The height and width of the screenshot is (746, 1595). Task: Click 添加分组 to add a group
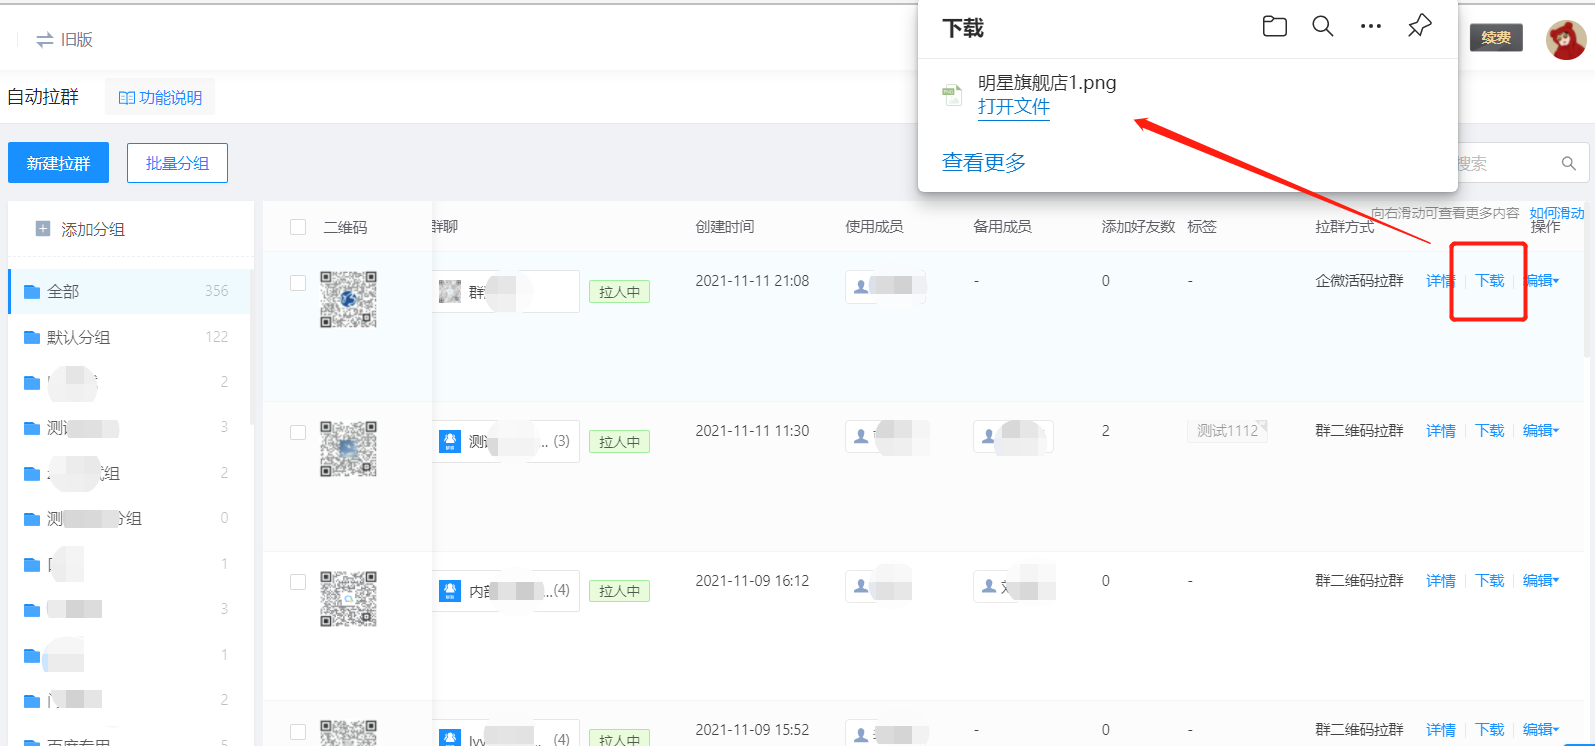point(93,229)
